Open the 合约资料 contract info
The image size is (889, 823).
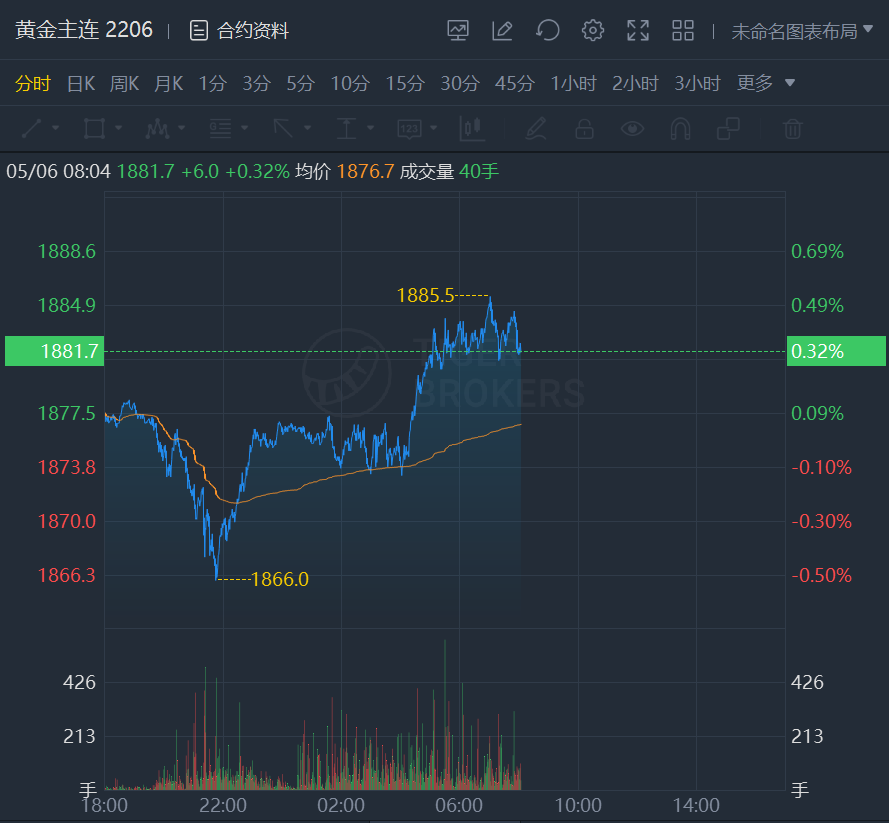[240, 31]
